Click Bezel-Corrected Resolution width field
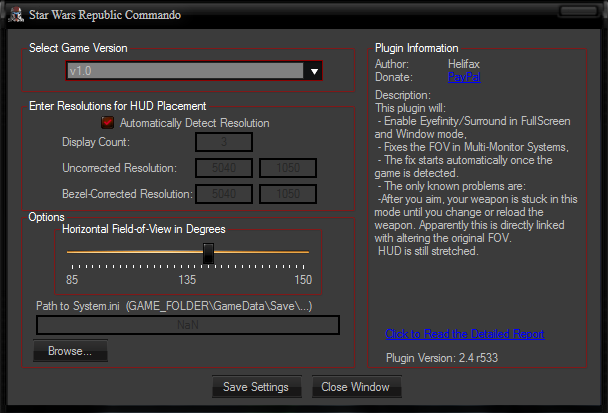This screenshot has width=608, height=413. pyautogui.click(x=224, y=194)
